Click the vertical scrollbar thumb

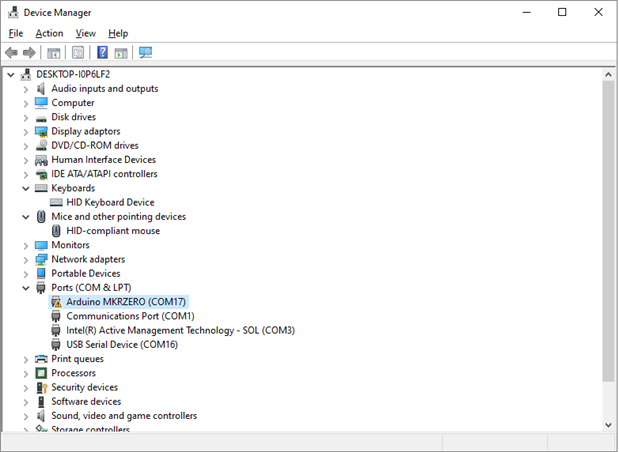click(608, 231)
